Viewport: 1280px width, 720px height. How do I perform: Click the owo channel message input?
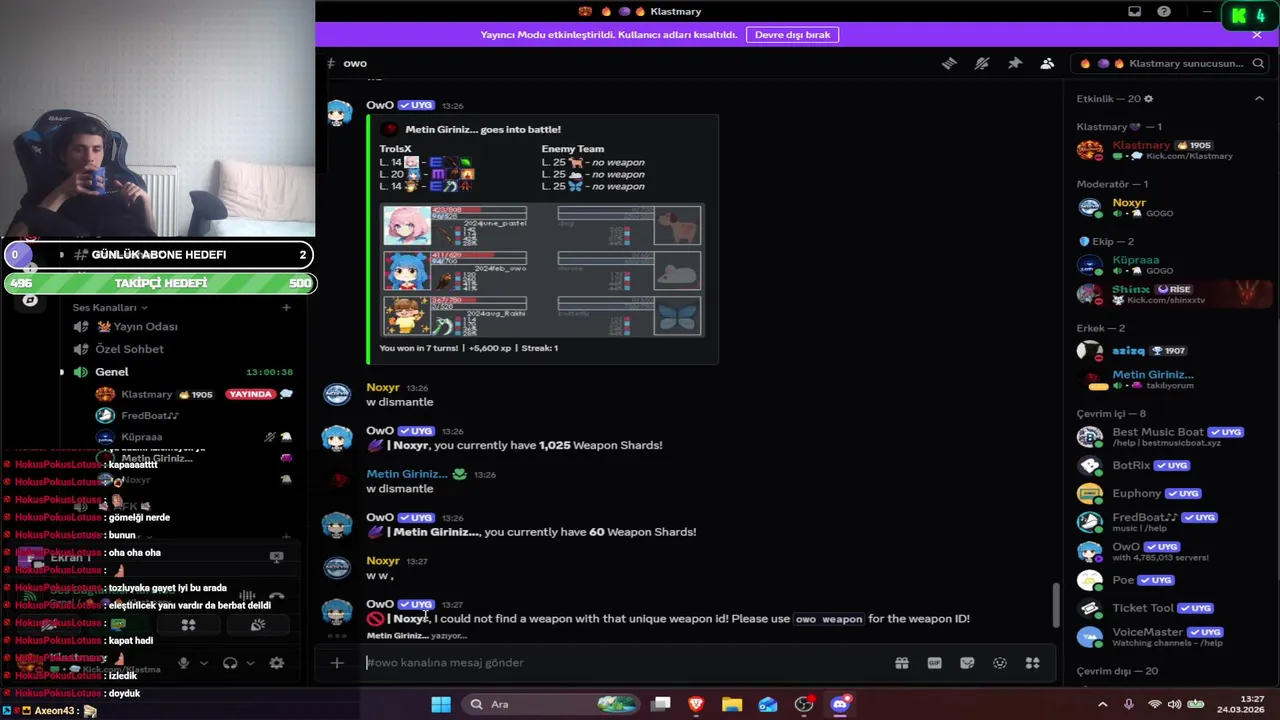[625, 662]
